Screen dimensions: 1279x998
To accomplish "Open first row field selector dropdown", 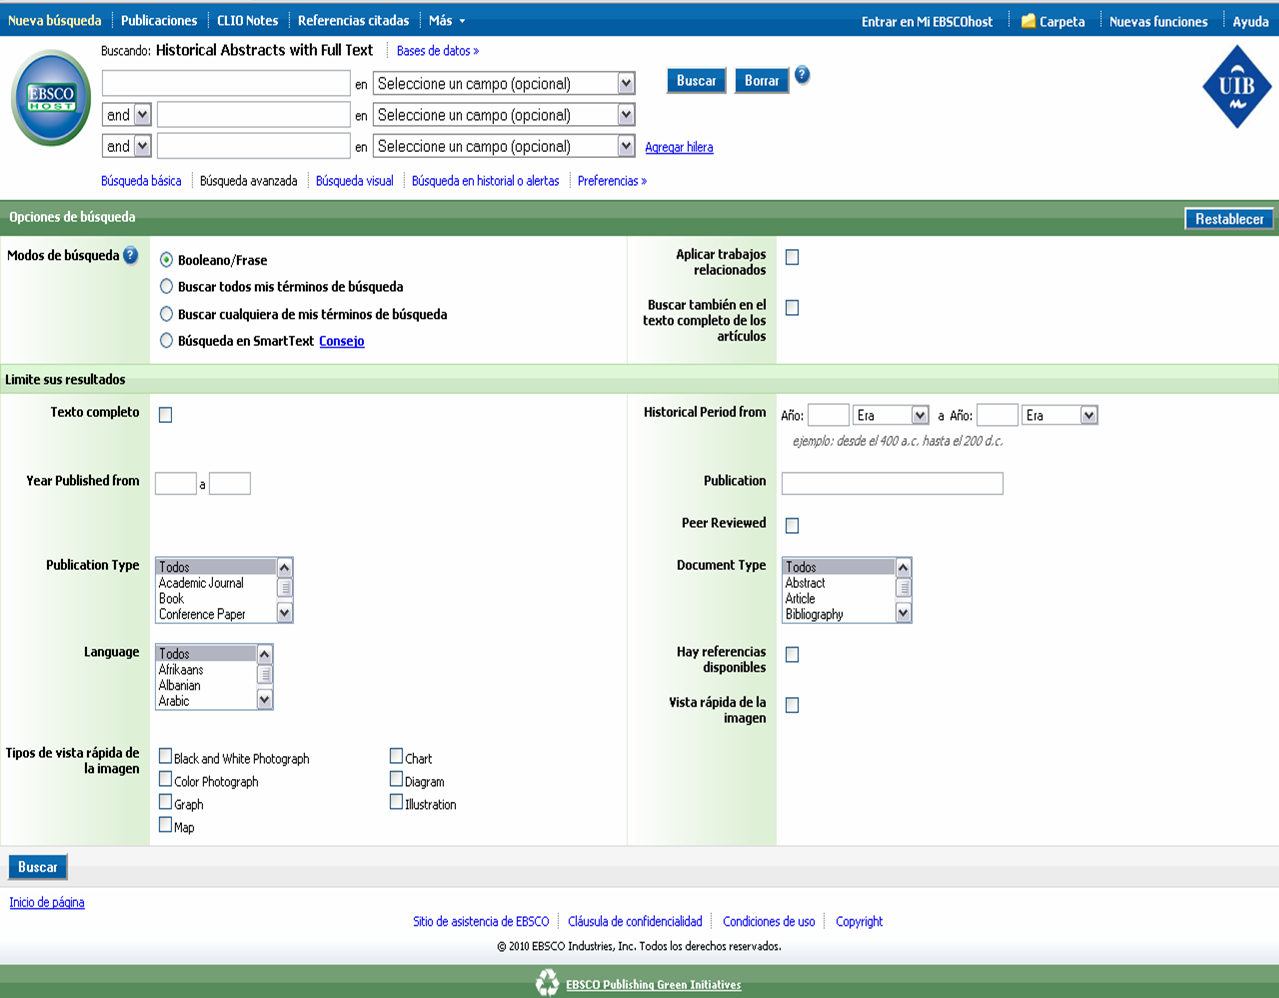I will pos(504,84).
